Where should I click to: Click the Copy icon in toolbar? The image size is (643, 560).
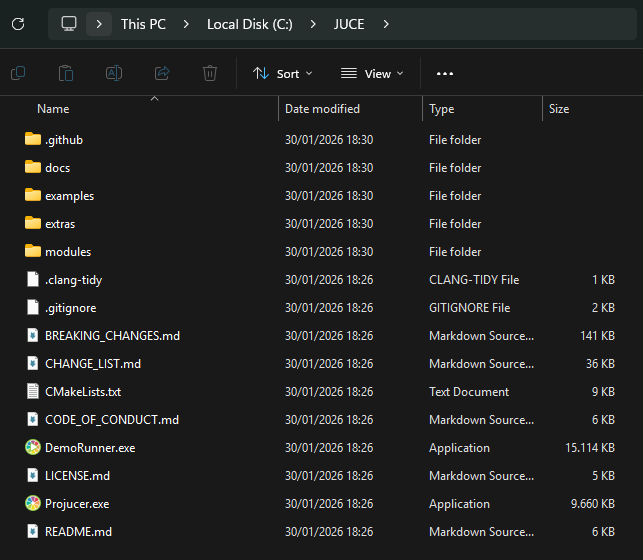tap(18, 73)
